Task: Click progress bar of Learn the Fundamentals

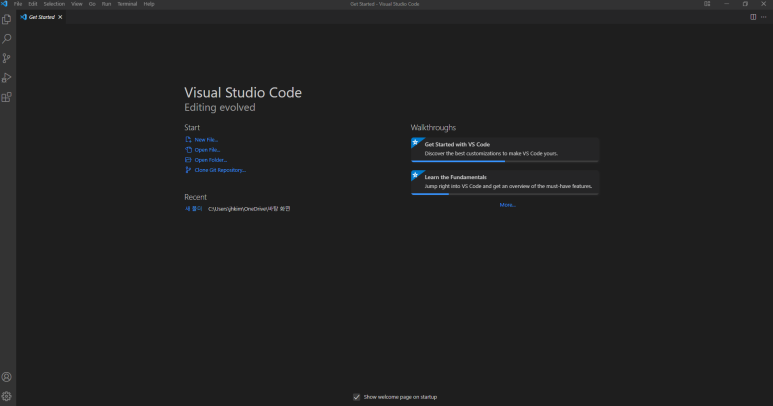Action: (505, 194)
